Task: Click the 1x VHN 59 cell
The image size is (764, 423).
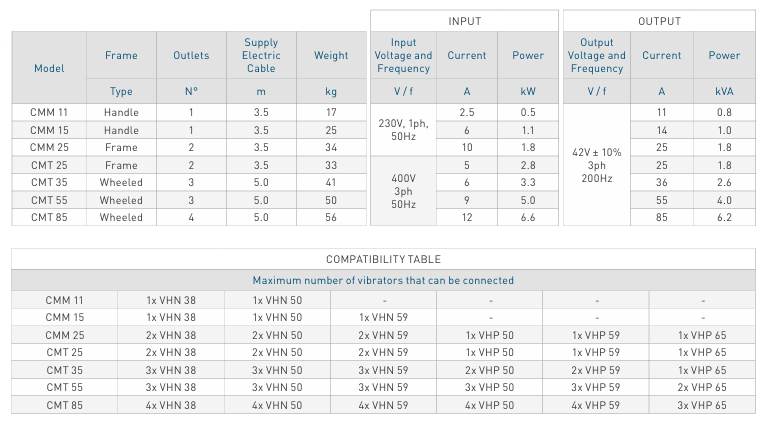Action: pyautogui.click(x=383, y=317)
